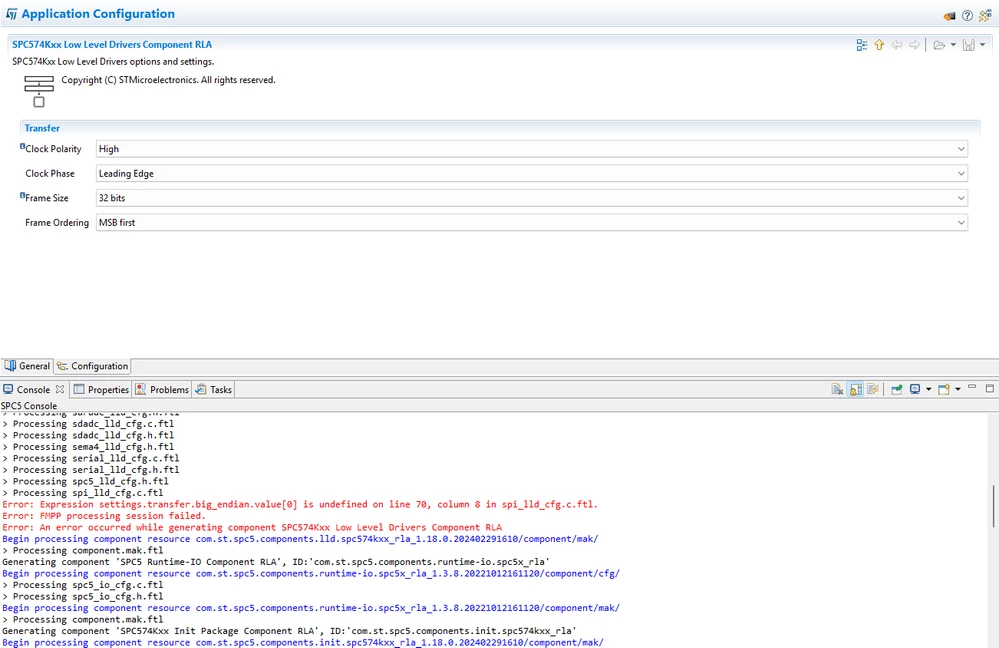Click the save disk icon in component toolbar

point(968,45)
